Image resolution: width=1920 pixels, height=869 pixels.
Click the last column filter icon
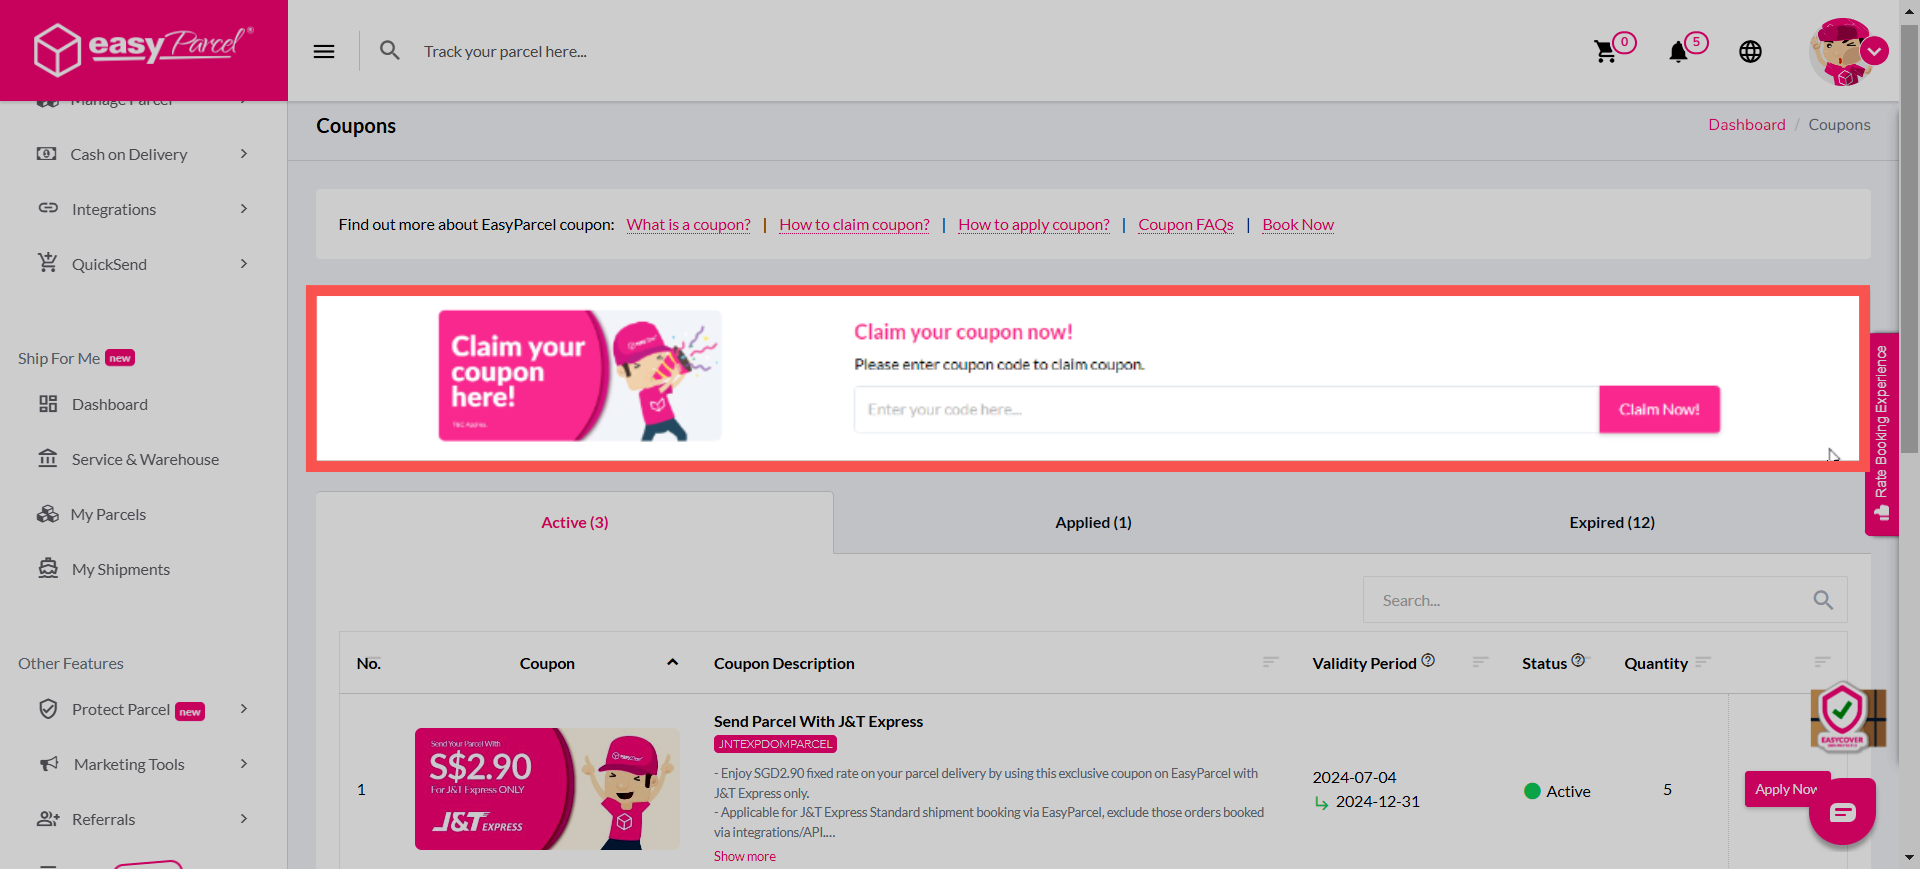pos(1822,662)
